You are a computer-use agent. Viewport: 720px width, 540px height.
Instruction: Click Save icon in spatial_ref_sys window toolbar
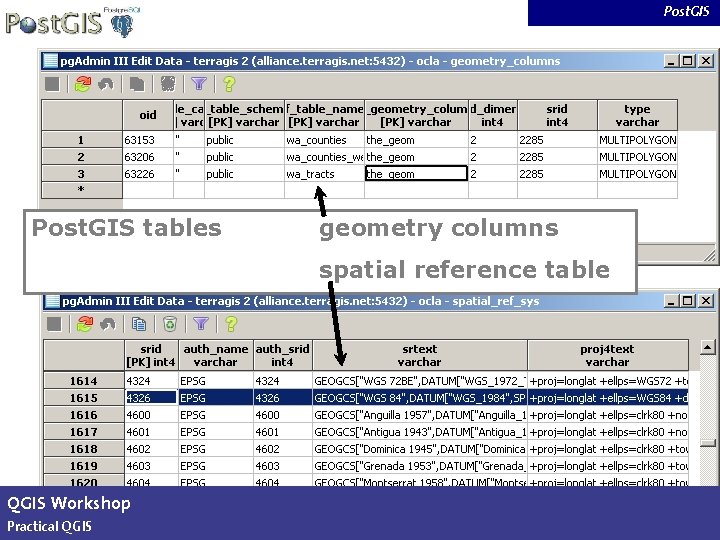54,324
